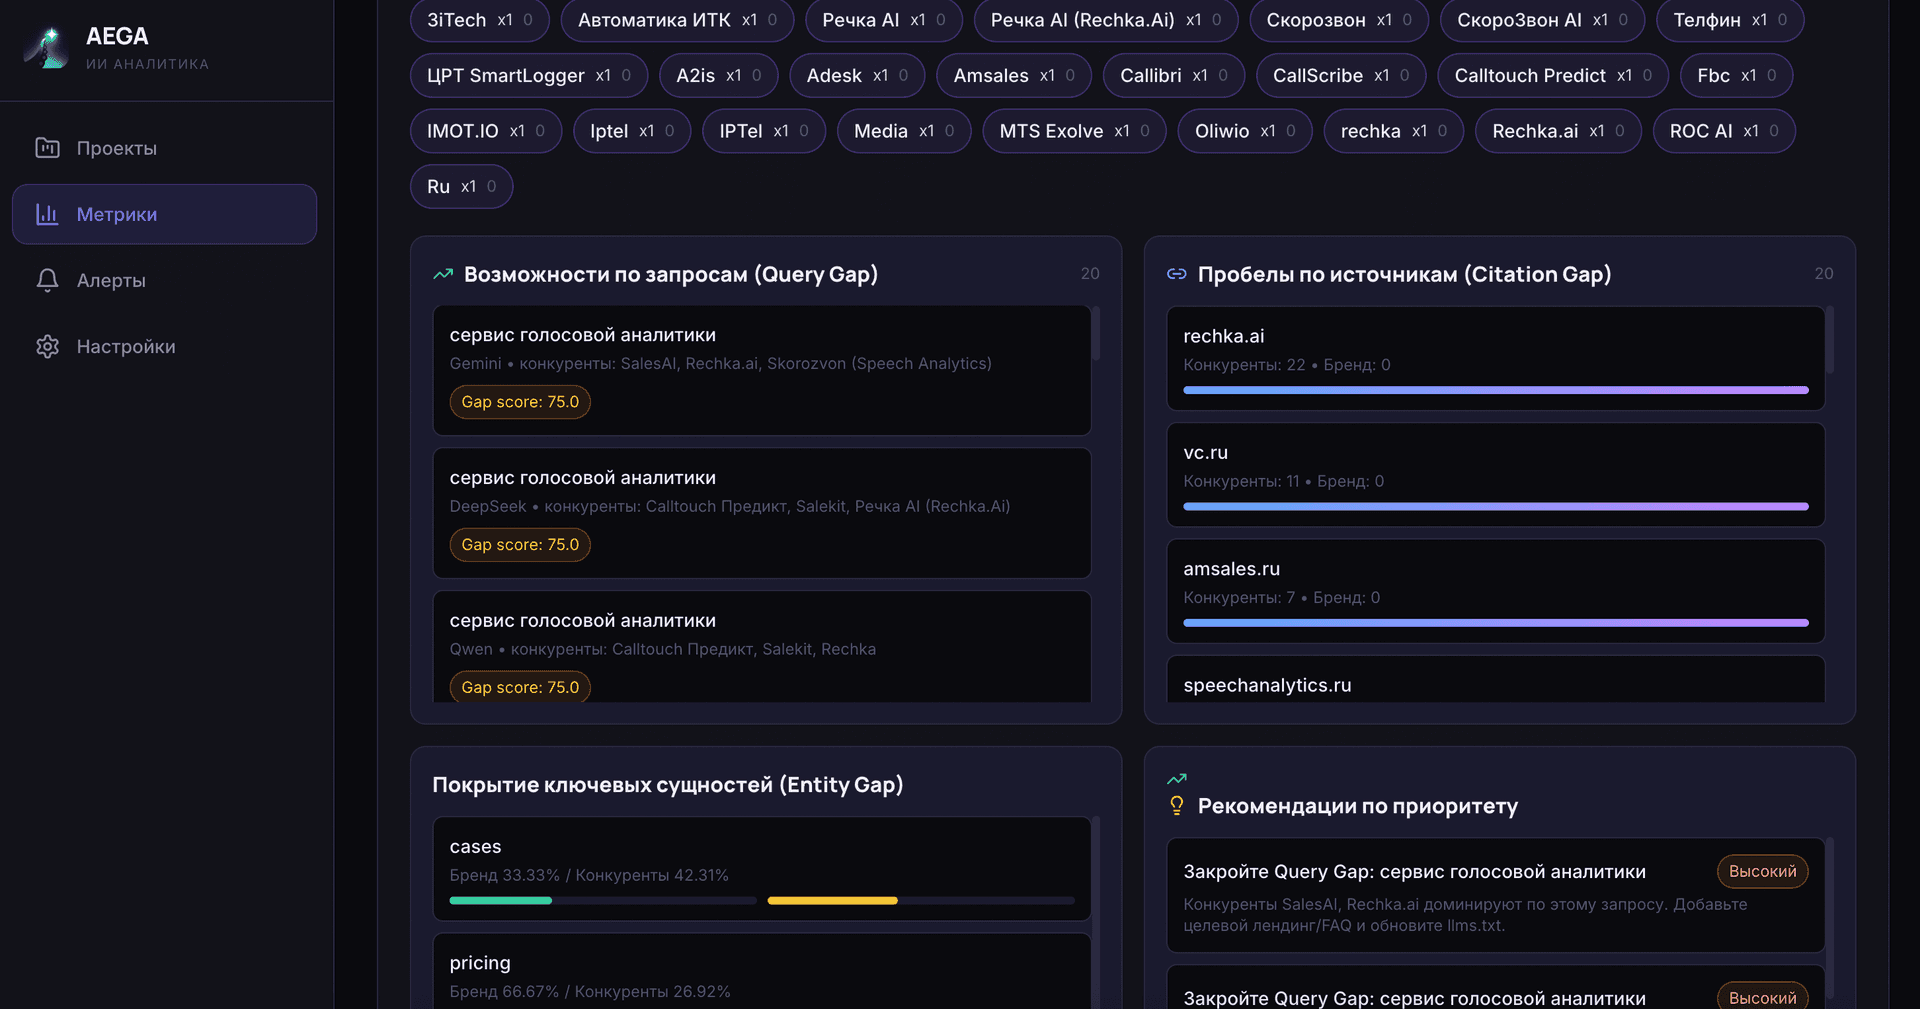Click the 'ЦРТ SmartLogger' chip
1920x1009 pixels.
528,75
